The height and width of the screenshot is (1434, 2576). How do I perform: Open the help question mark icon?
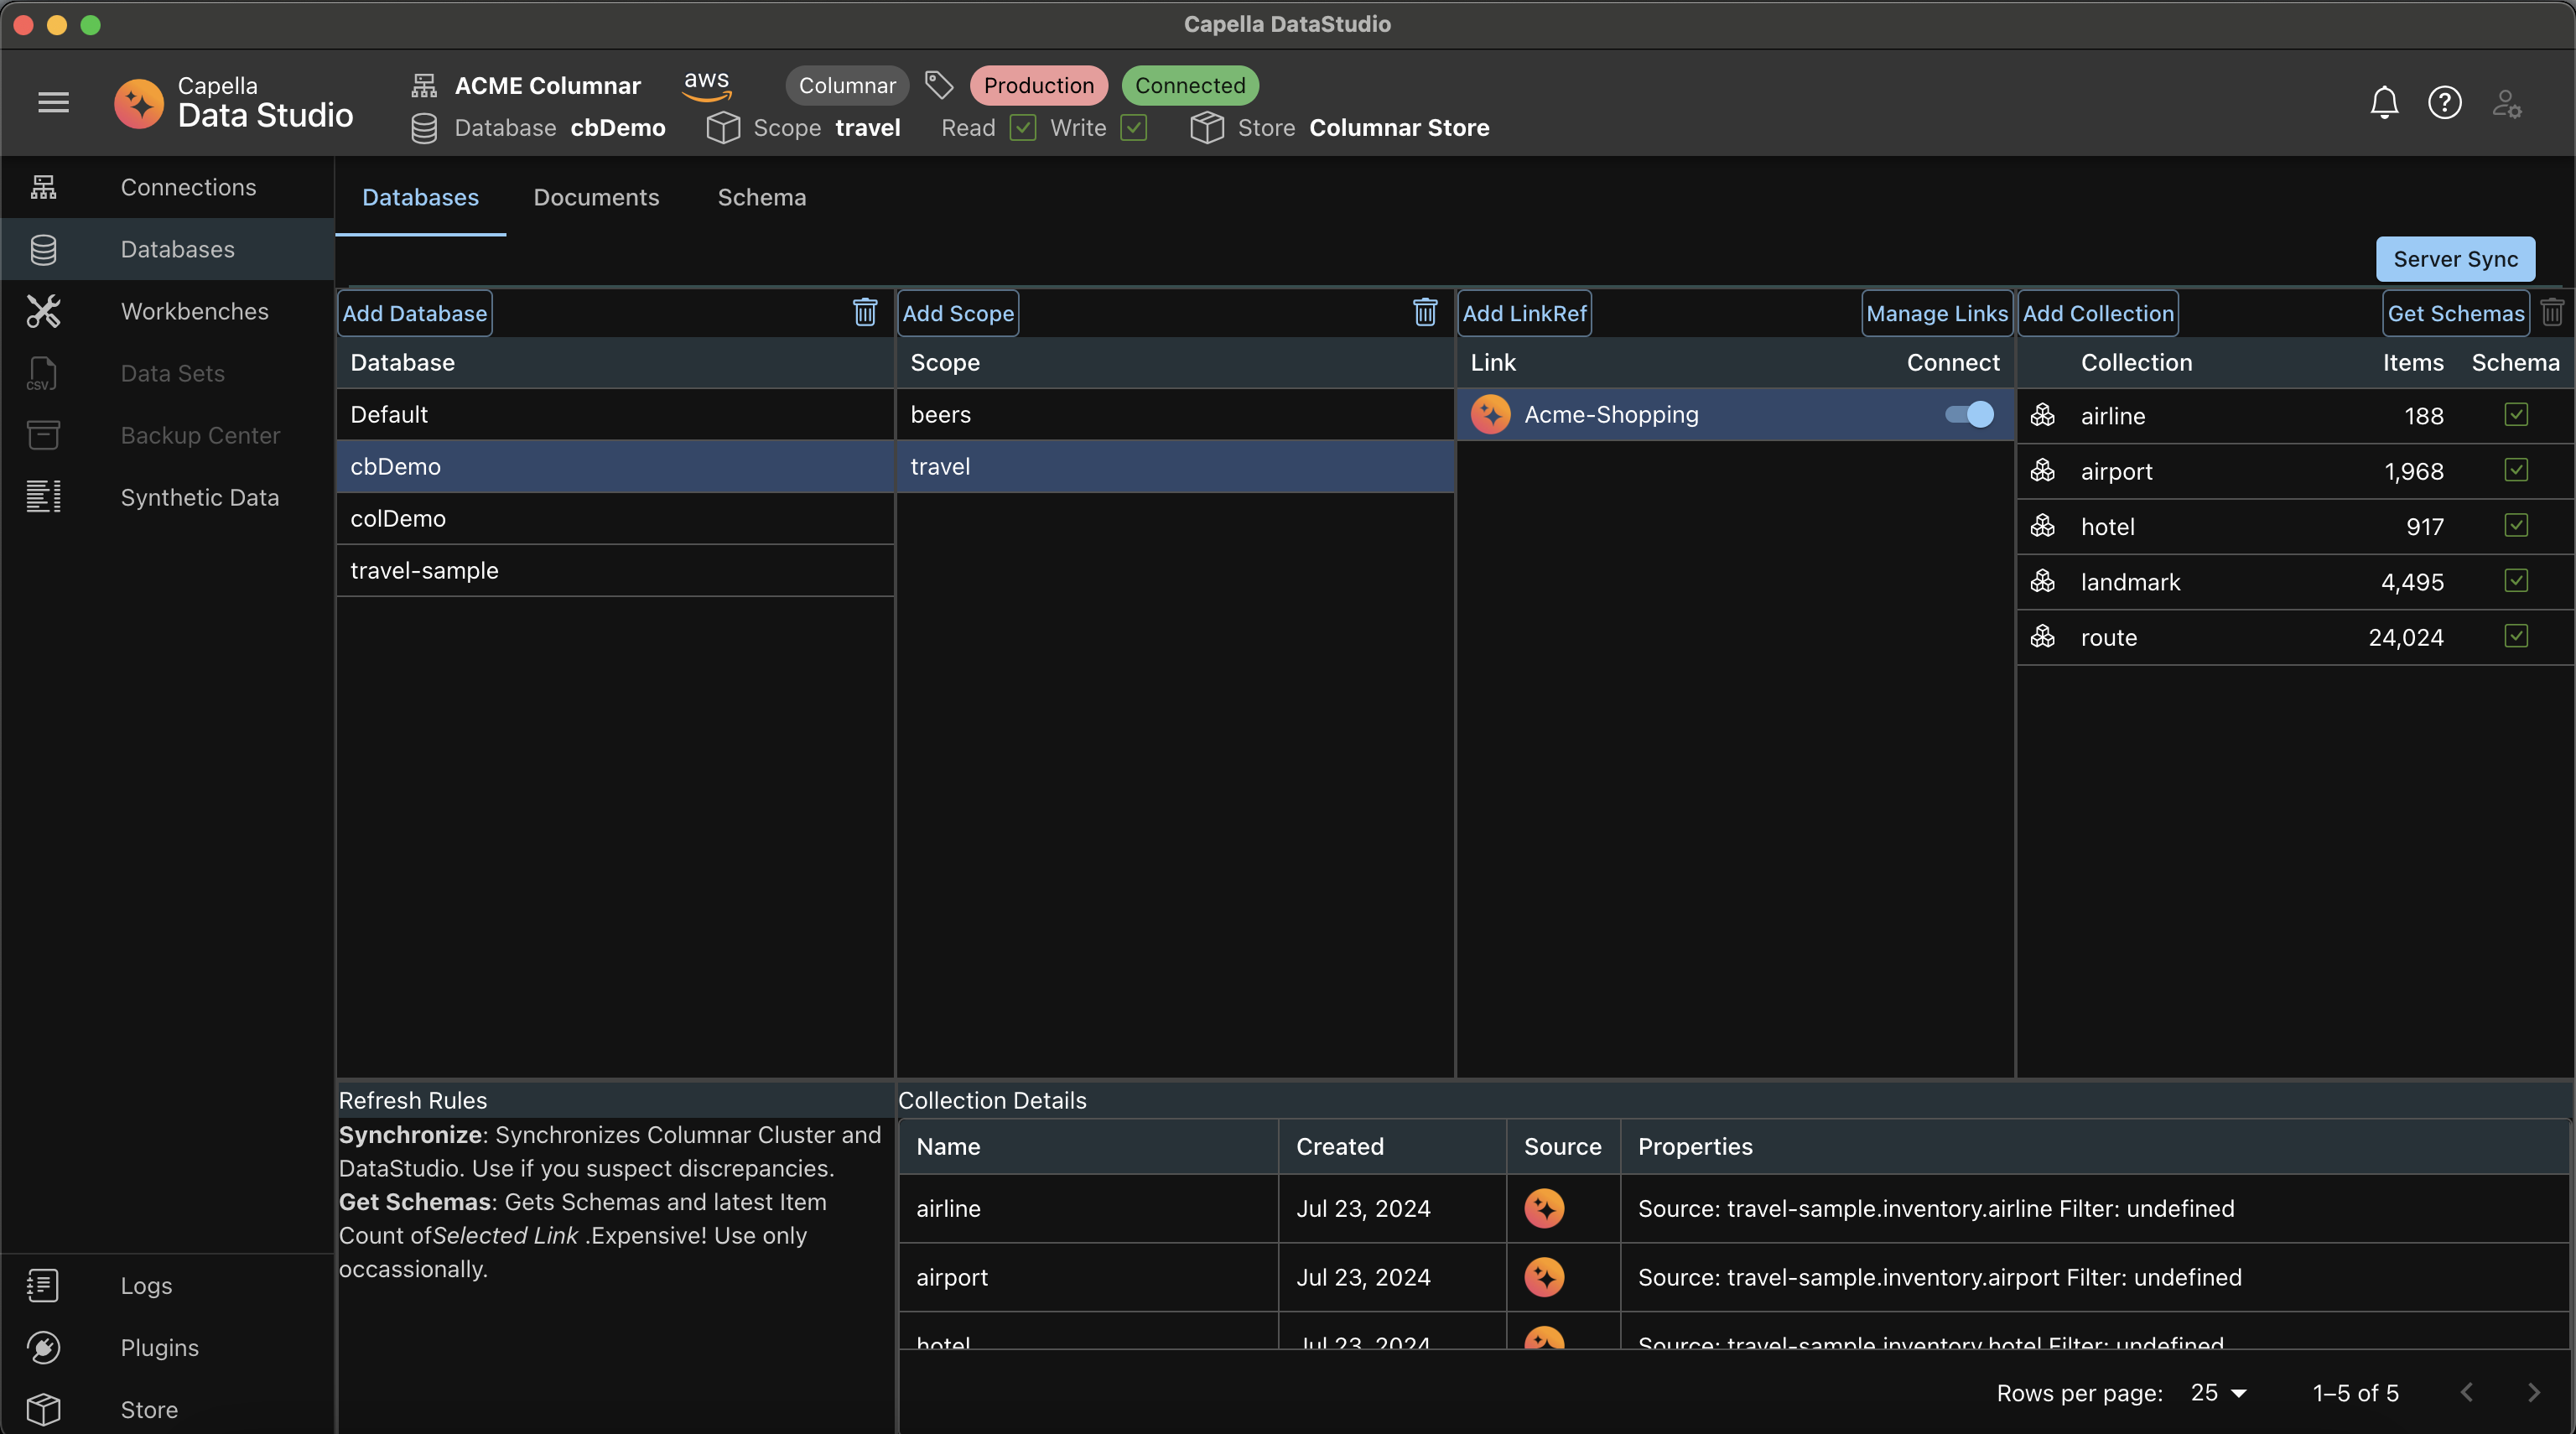click(x=2445, y=102)
